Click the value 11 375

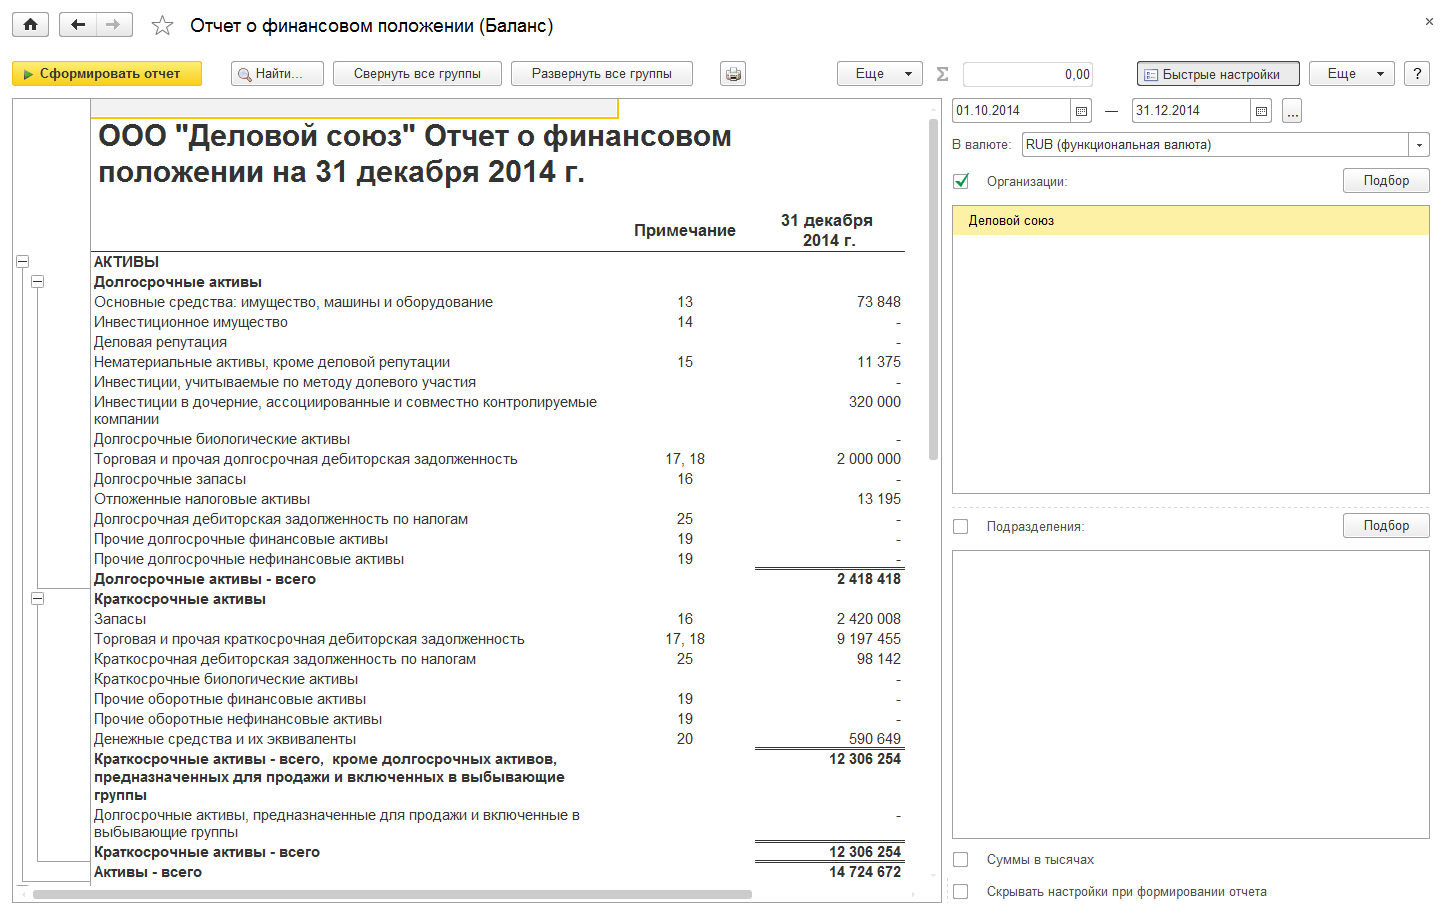[879, 362]
